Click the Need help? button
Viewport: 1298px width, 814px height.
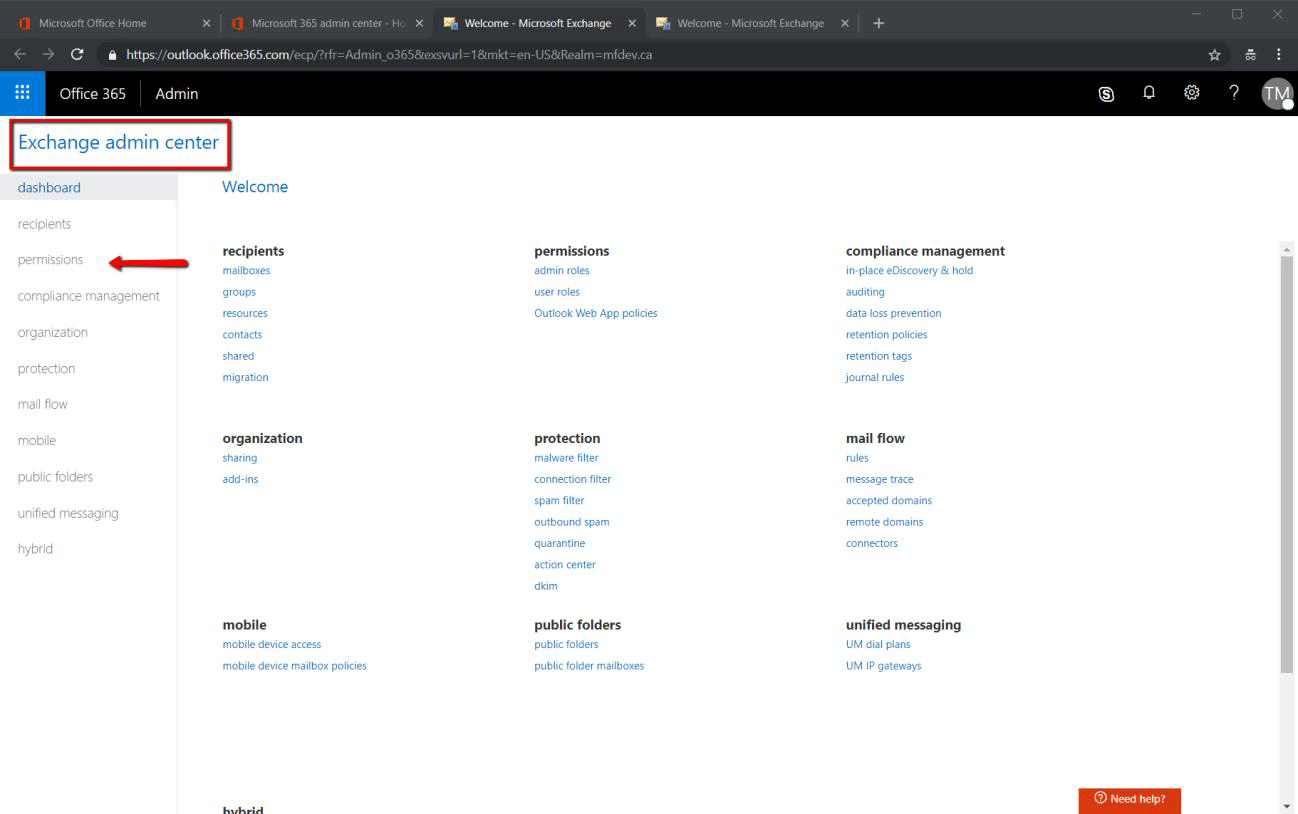1129,799
